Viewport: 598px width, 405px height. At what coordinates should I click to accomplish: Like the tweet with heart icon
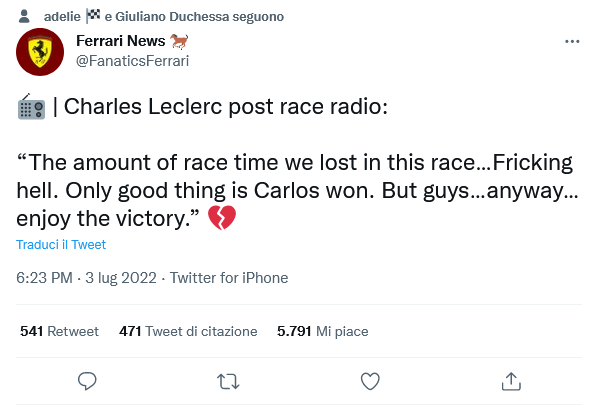pos(370,381)
